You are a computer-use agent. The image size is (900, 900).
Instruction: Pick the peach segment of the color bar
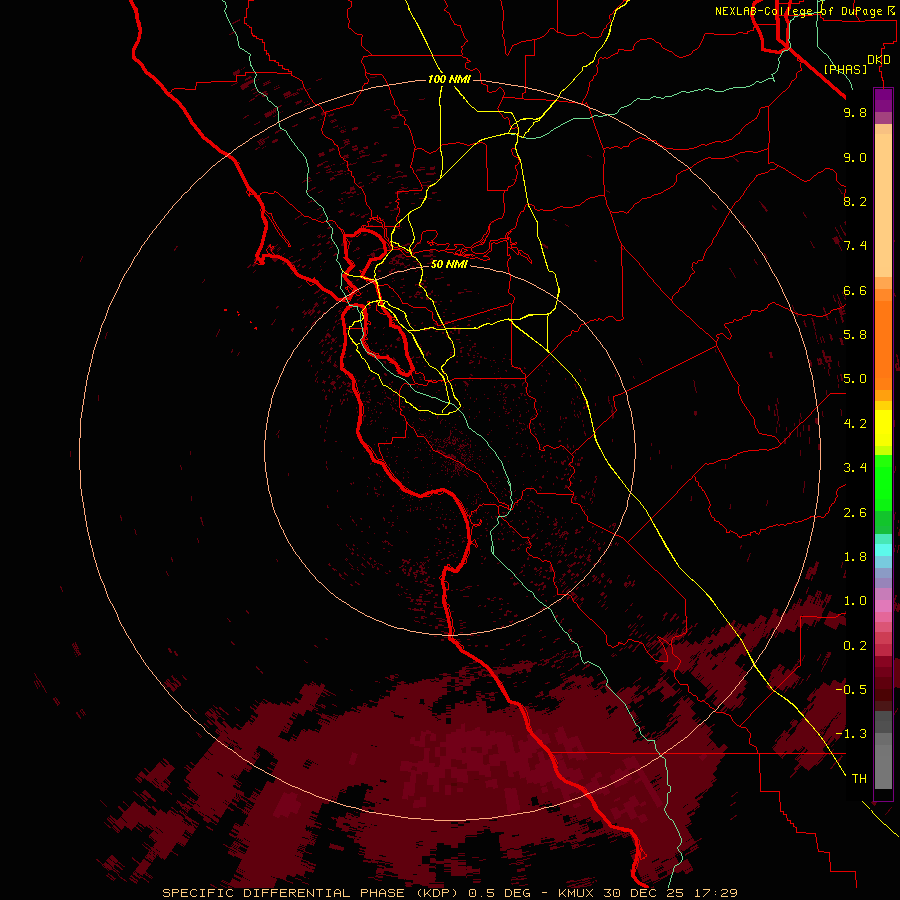(x=883, y=205)
